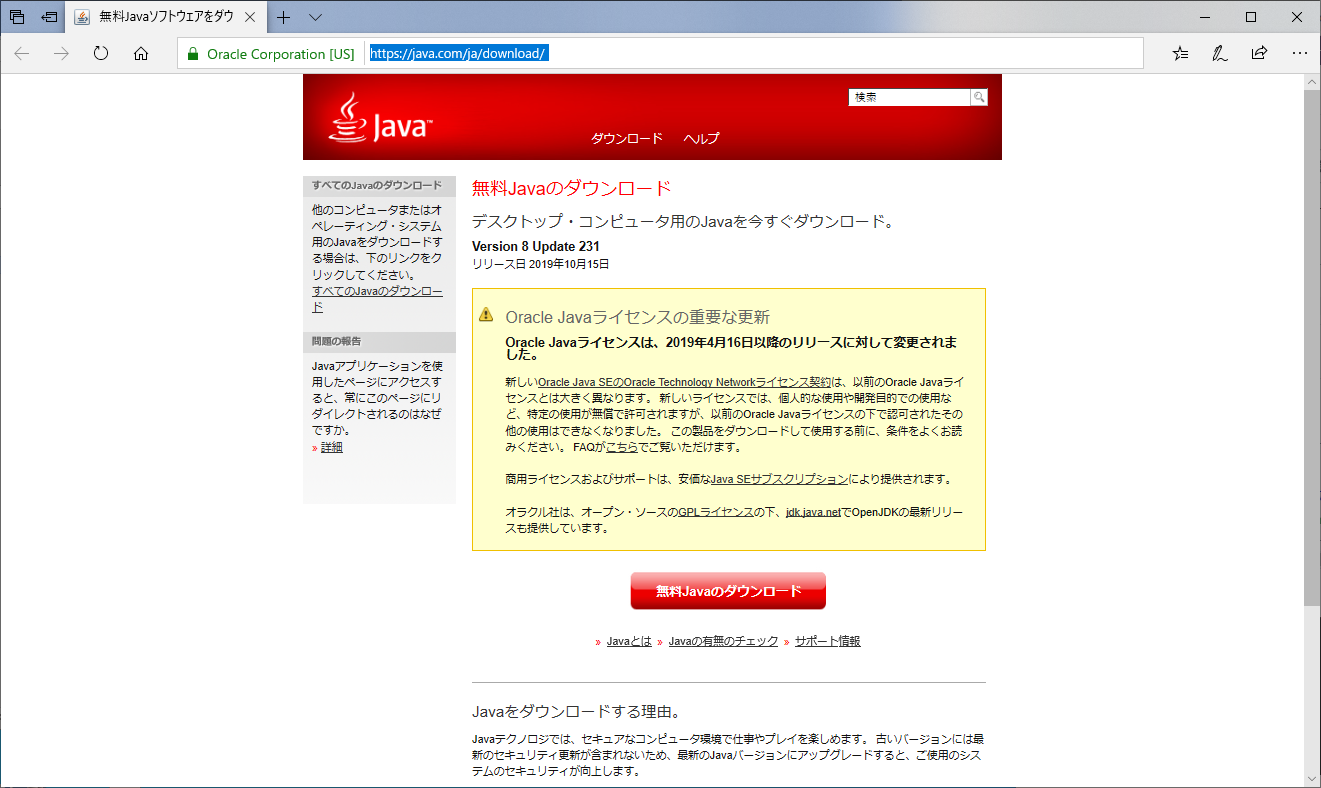The width and height of the screenshot is (1321, 788).
Task: Follow the こちら FAQ link
Action: (622, 446)
